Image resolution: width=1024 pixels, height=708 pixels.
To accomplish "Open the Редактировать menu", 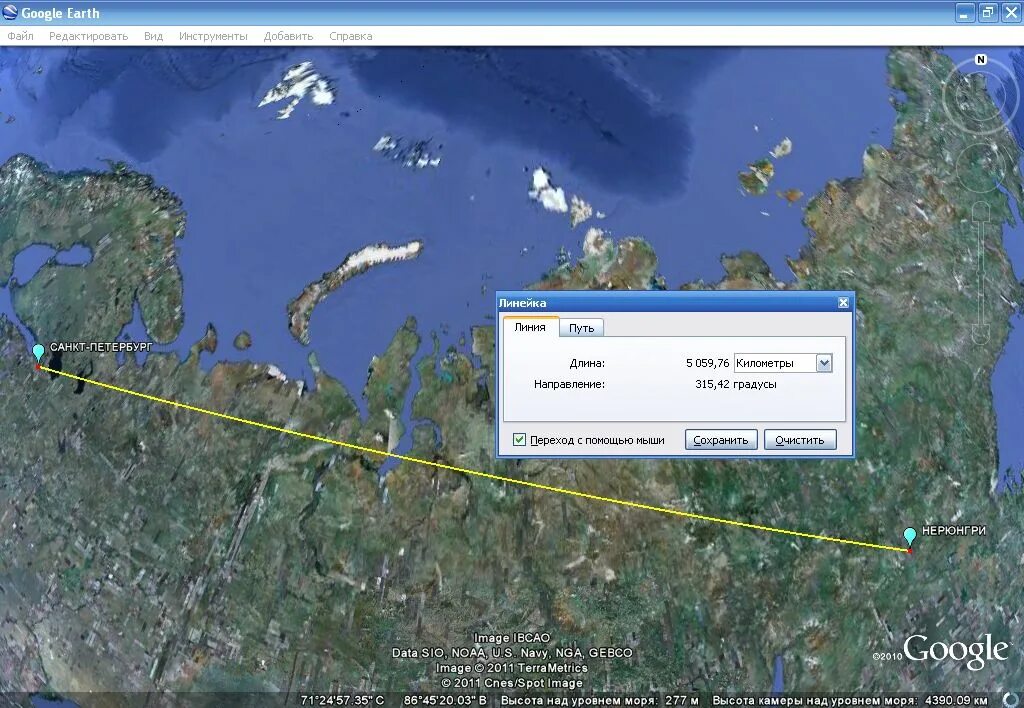I will pyautogui.click(x=88, y=36).
